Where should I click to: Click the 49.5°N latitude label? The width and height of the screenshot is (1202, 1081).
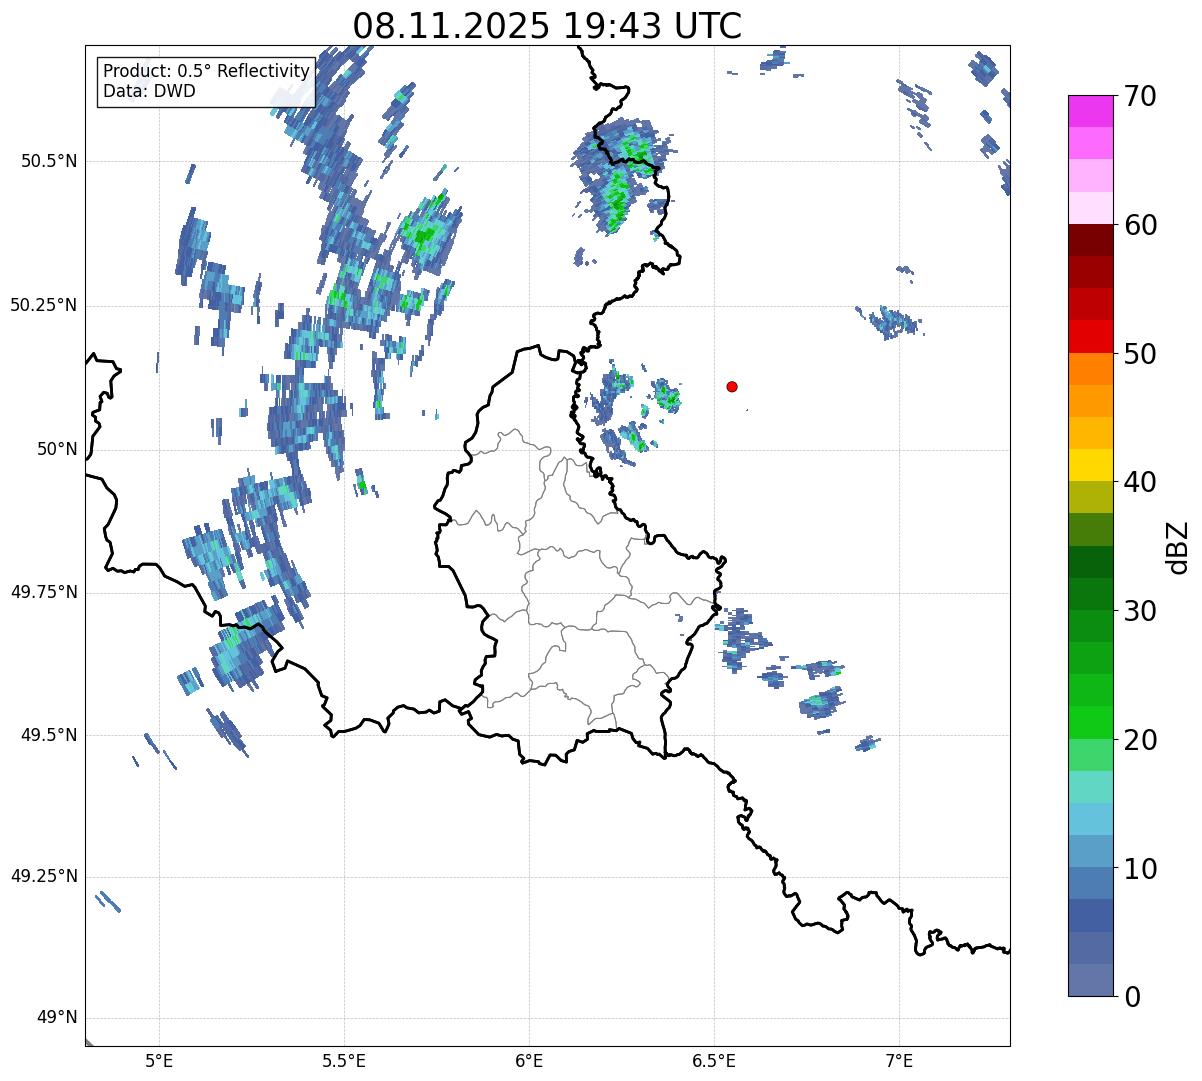(48, 735)
